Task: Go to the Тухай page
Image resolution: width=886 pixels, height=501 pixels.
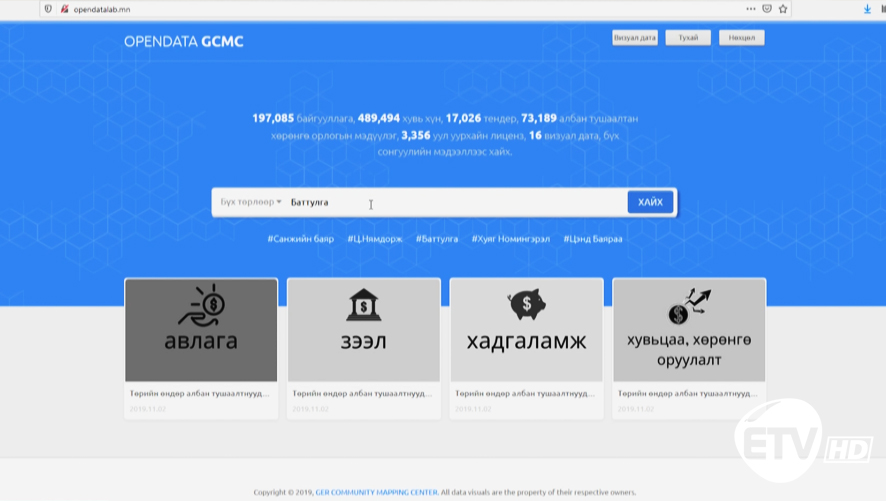Action: point(688,38)
